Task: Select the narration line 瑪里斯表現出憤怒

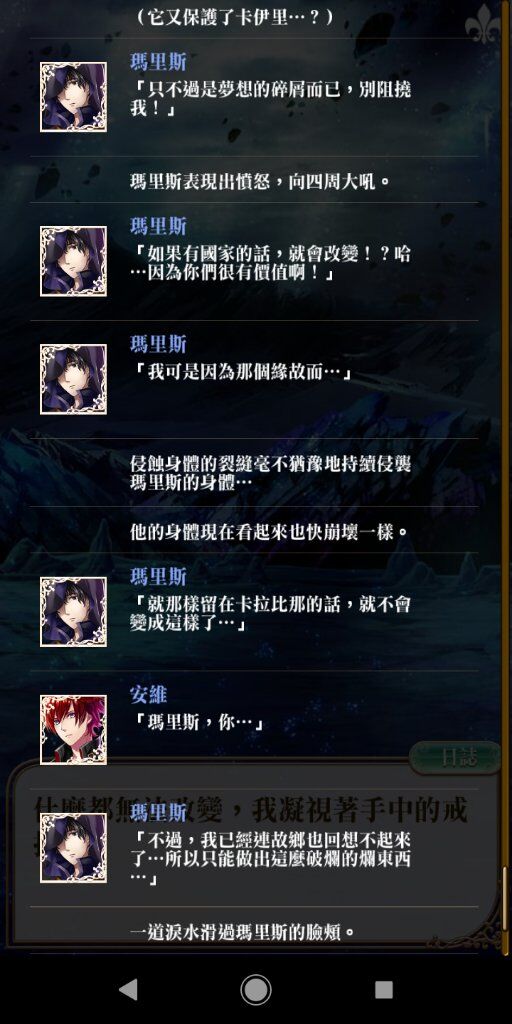Action: pyautogui.click(x=260, y=180)
